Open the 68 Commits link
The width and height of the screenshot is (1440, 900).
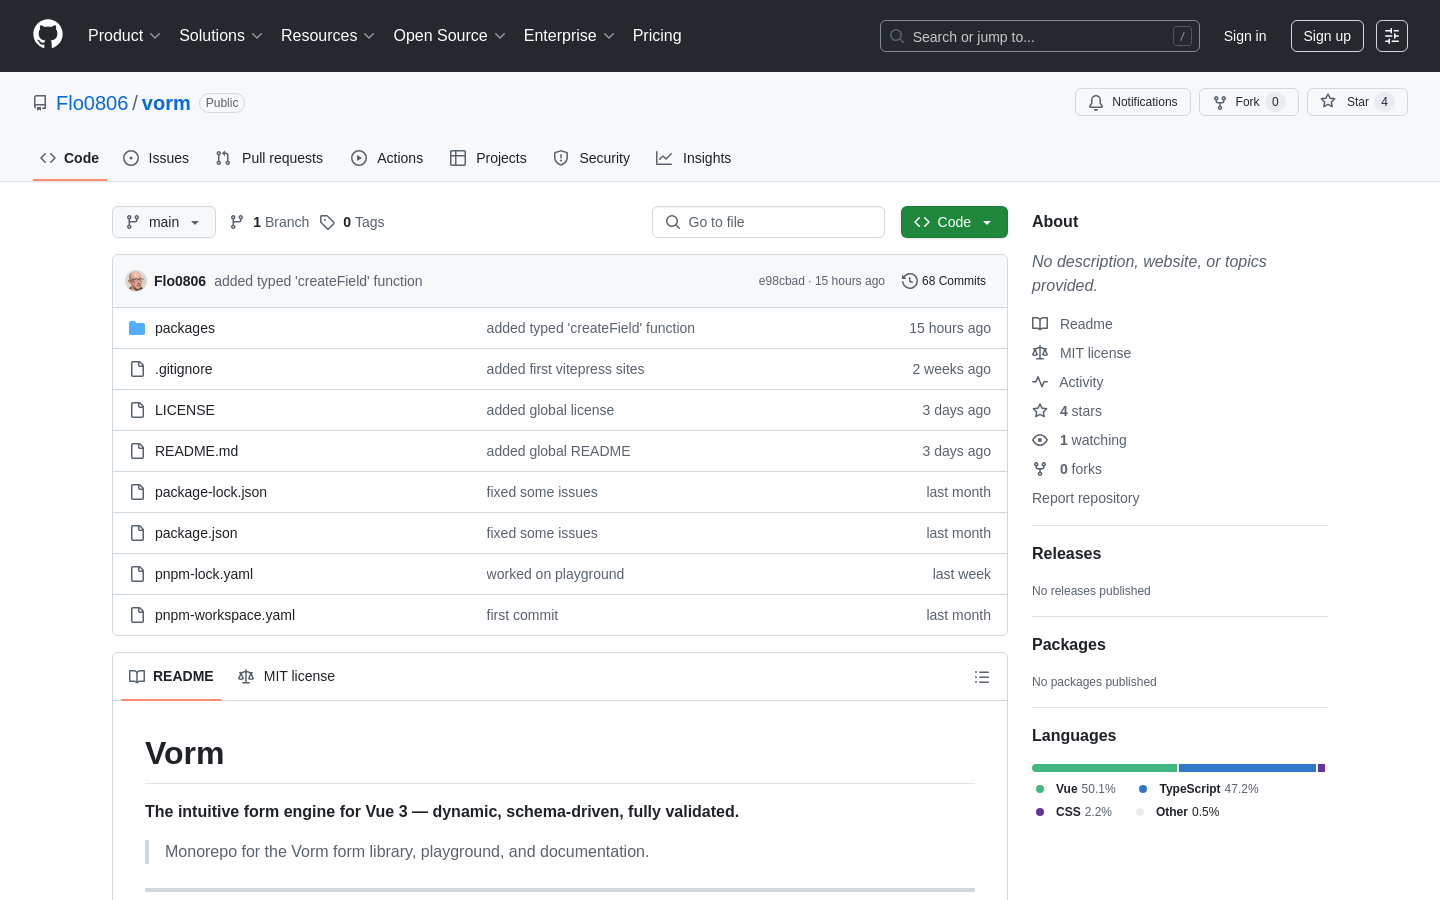[944, 281]
